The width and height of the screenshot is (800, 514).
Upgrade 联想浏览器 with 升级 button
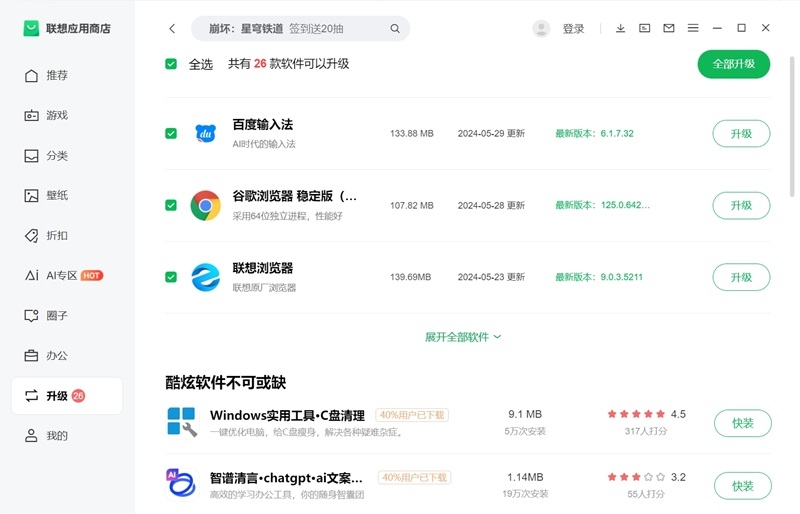[741, 277]
